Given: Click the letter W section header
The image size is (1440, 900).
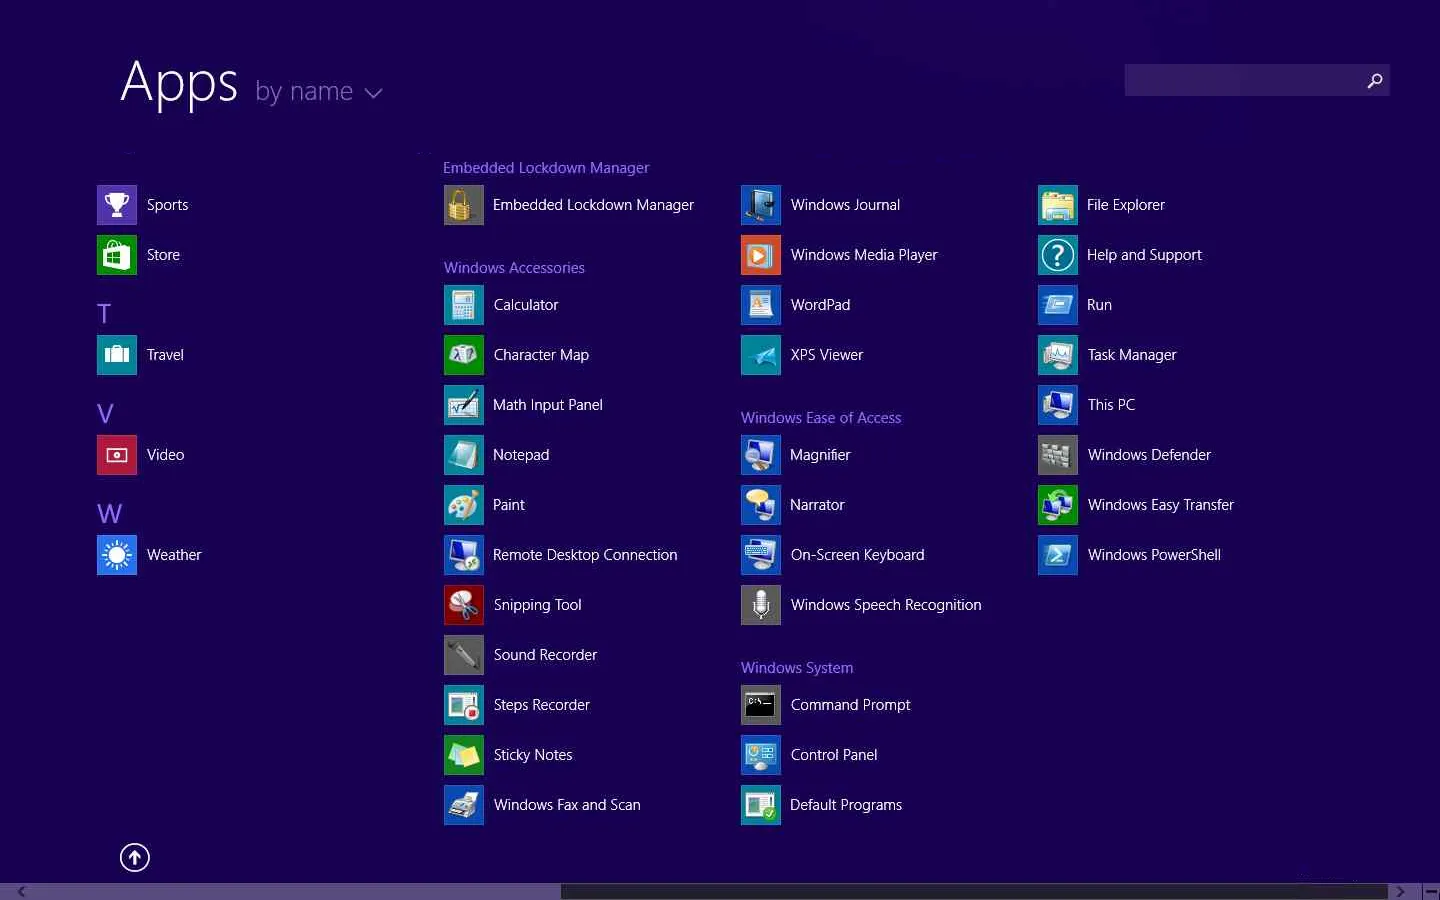Looking at the screenshot, I should (109, 514).
